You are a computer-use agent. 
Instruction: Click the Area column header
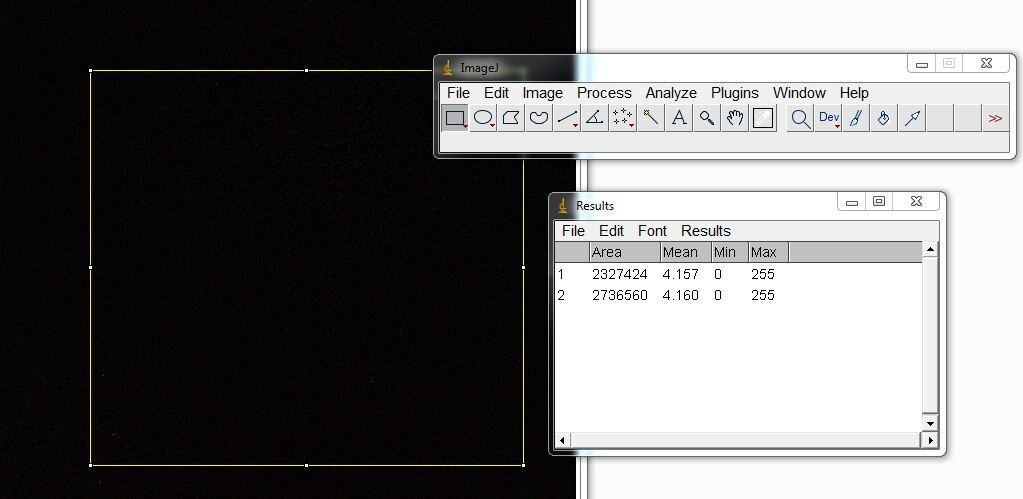click(x=624, y=252)
